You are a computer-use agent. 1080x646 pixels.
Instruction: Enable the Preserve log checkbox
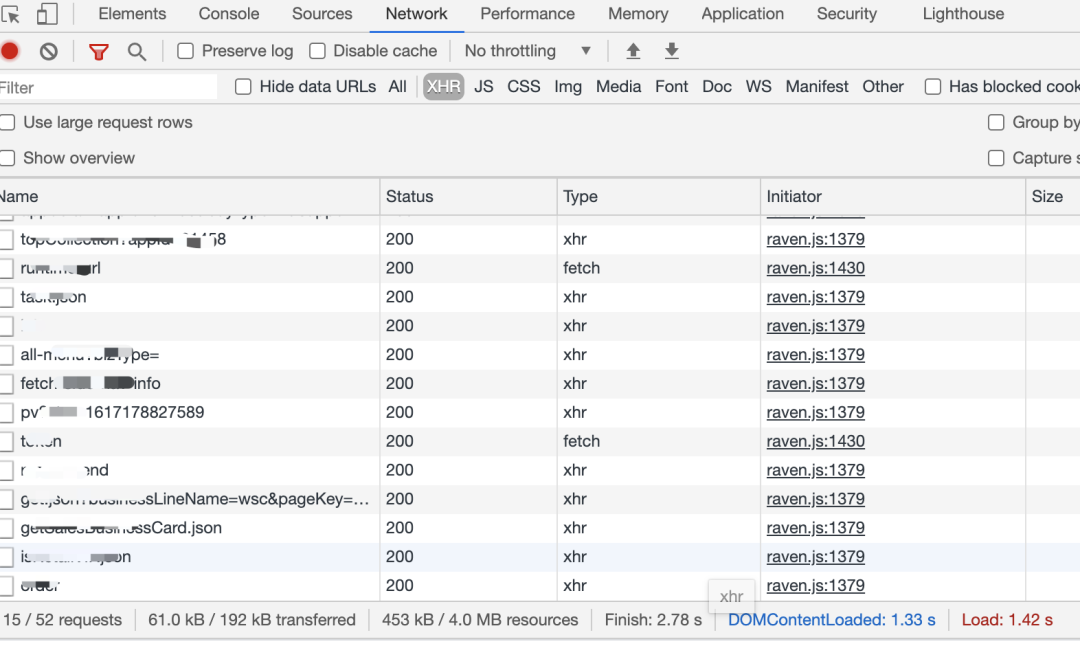[185, 51]
